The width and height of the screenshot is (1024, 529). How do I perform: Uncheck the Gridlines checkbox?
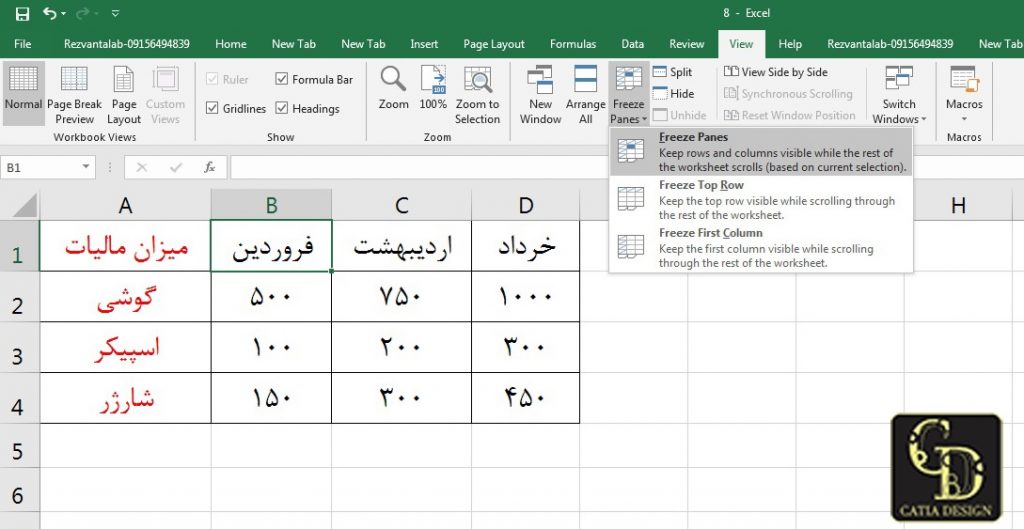tap(212, 108)
